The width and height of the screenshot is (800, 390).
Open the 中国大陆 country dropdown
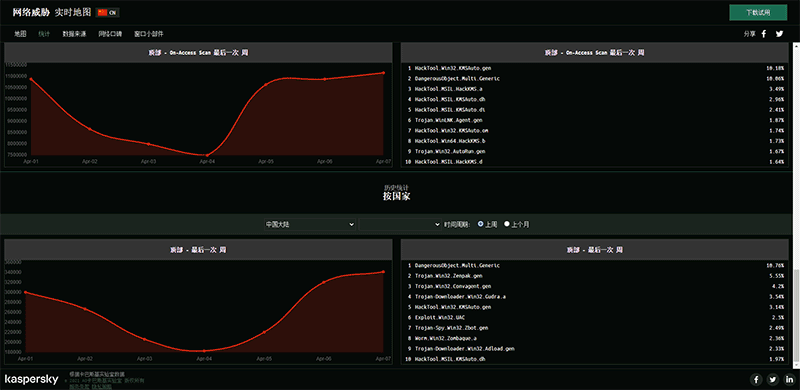click(x=310, y=224)
